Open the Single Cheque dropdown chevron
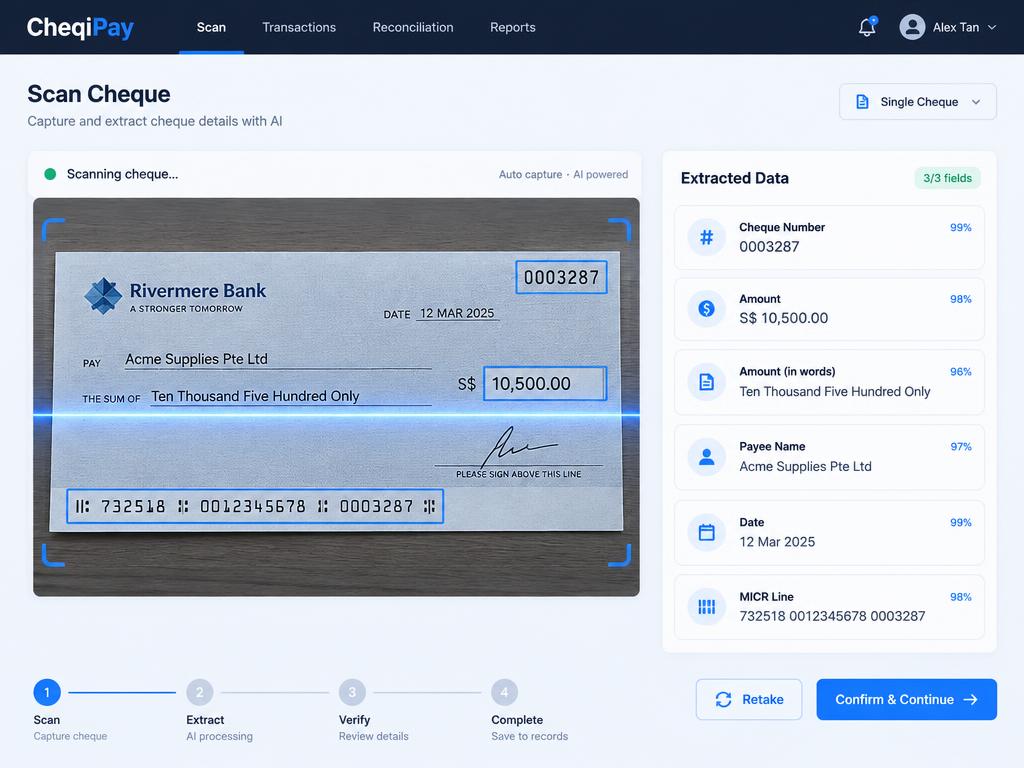Image resolution: width=1024 pixels, height=768 pixels. coord(976,102)
